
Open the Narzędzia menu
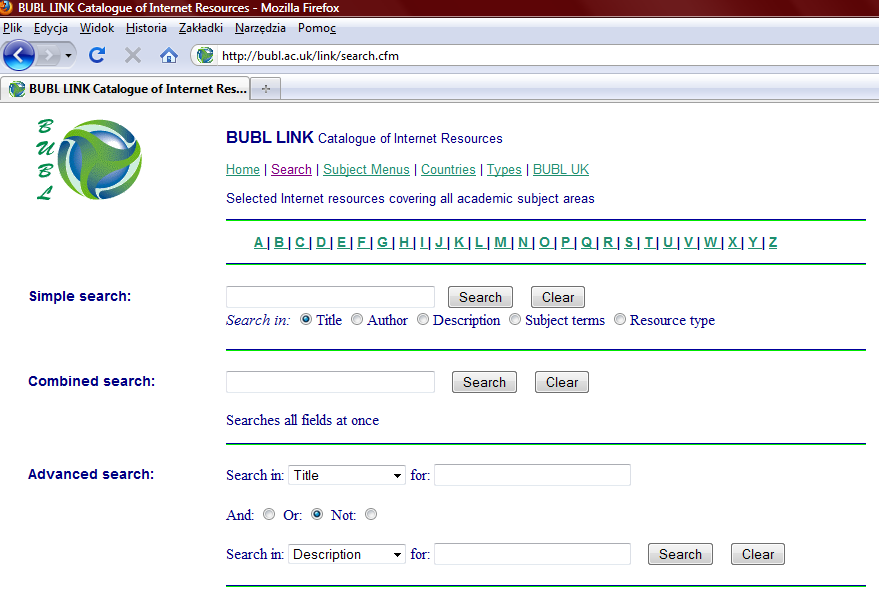pos(260,28)
